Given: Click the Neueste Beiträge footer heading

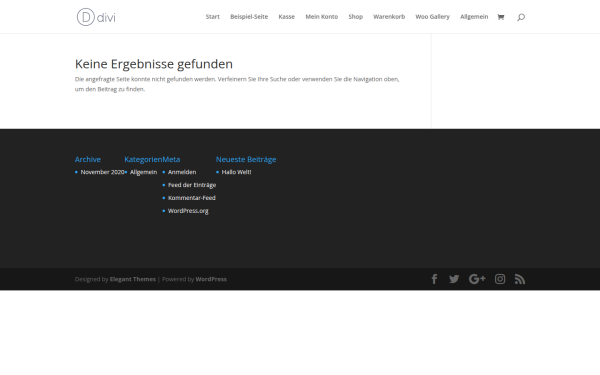Looking at the screenshot, I should tap(246, 160).
